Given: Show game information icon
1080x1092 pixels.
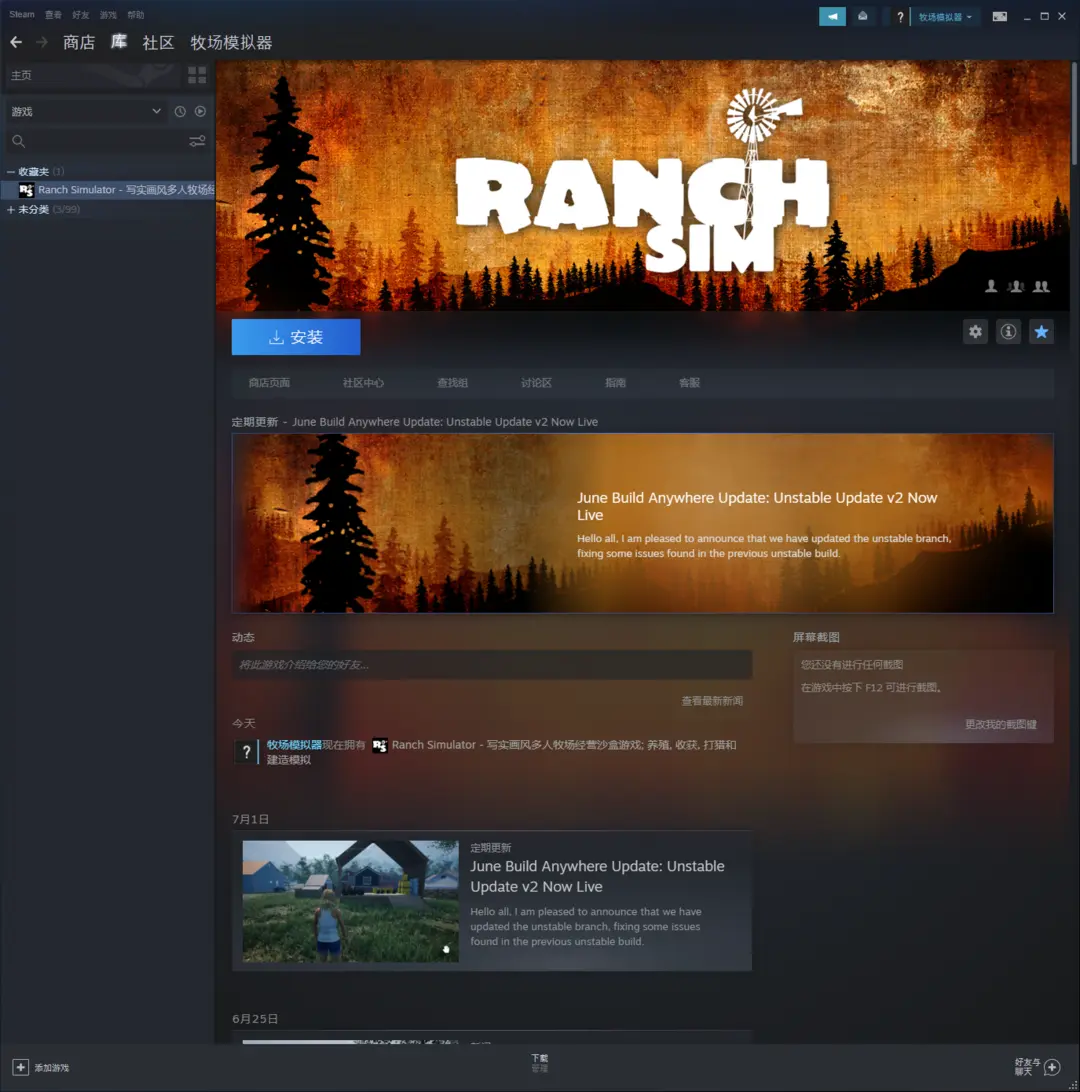Looking at the screenshot, I should [x=1008, y=332].
